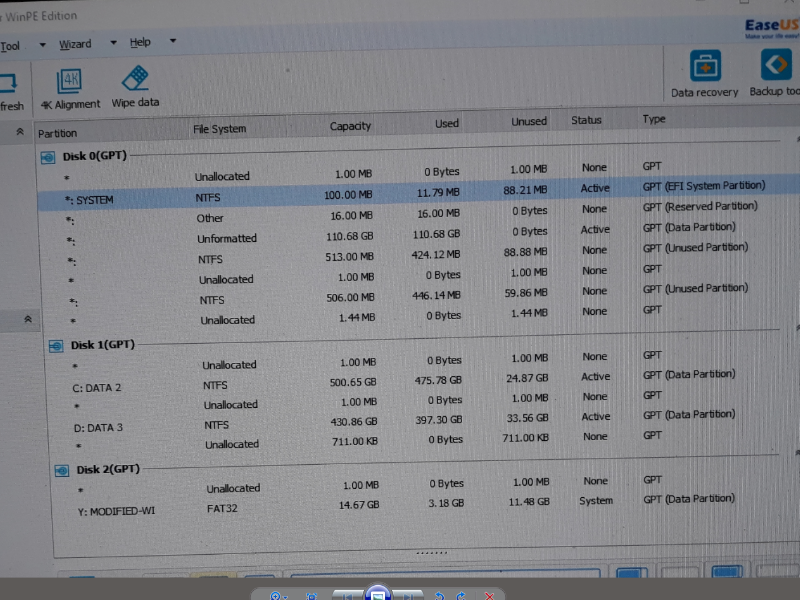Click the Disk 1(GPT) disk icon
This screenshot has height=600, width=800.
(56, 346)
